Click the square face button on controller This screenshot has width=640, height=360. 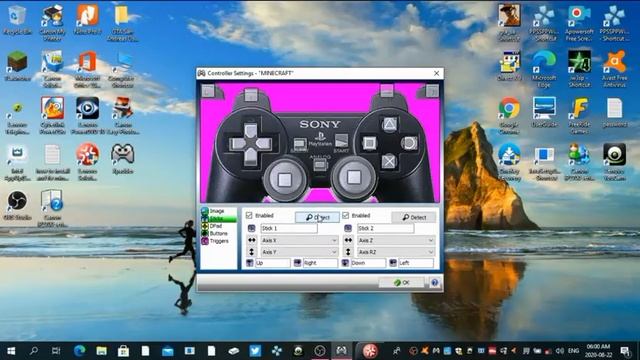click(369, 143)
